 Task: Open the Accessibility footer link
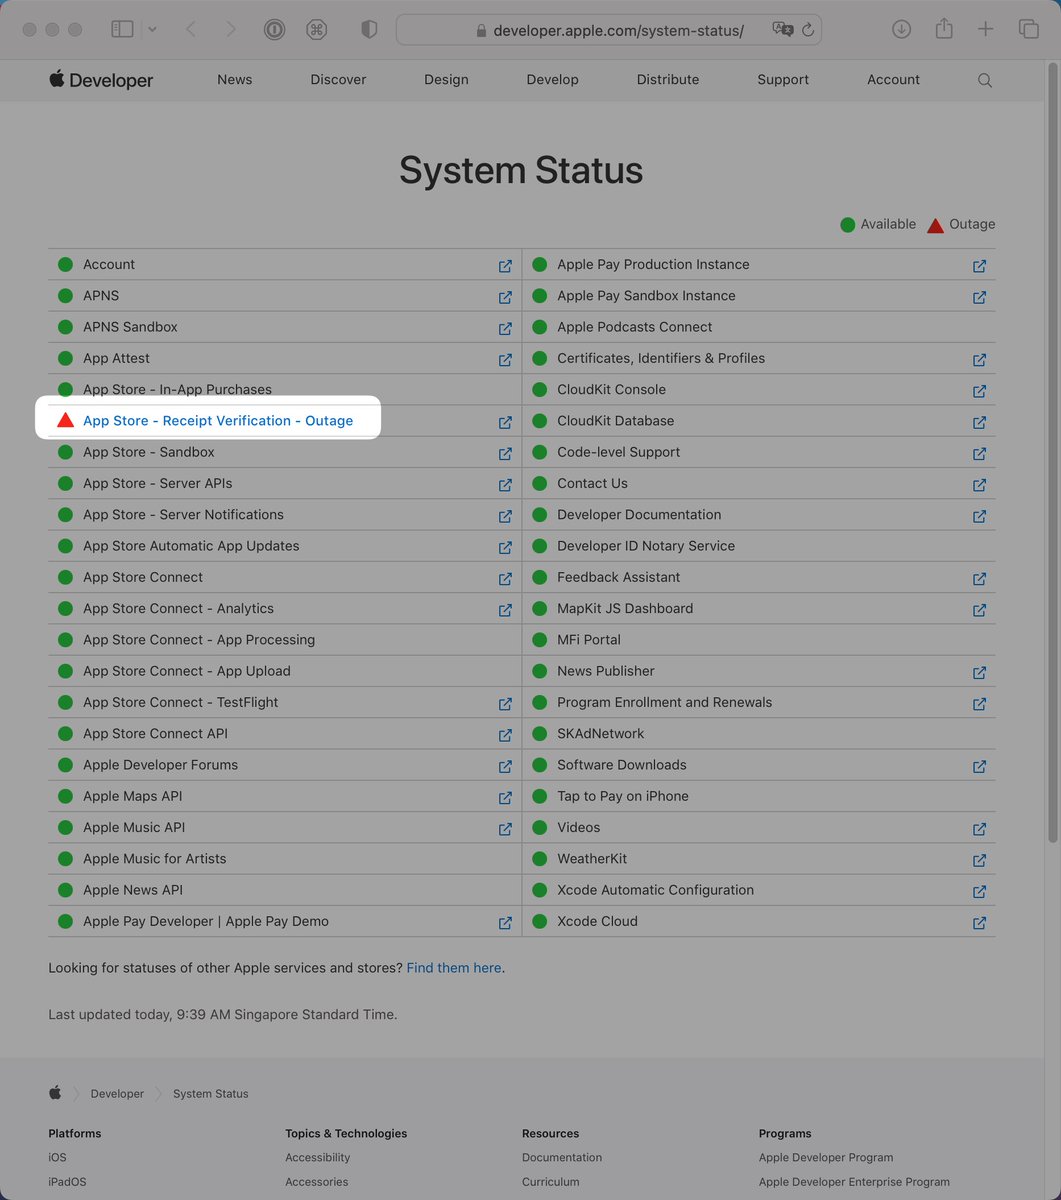click(x=317, y=1157)
